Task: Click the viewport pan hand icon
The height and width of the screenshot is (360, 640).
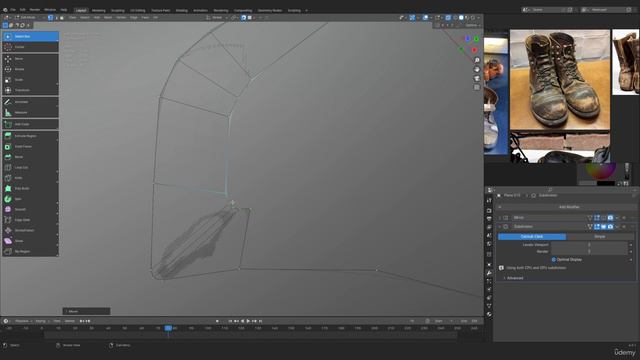Action: click(x=477, y=69)
